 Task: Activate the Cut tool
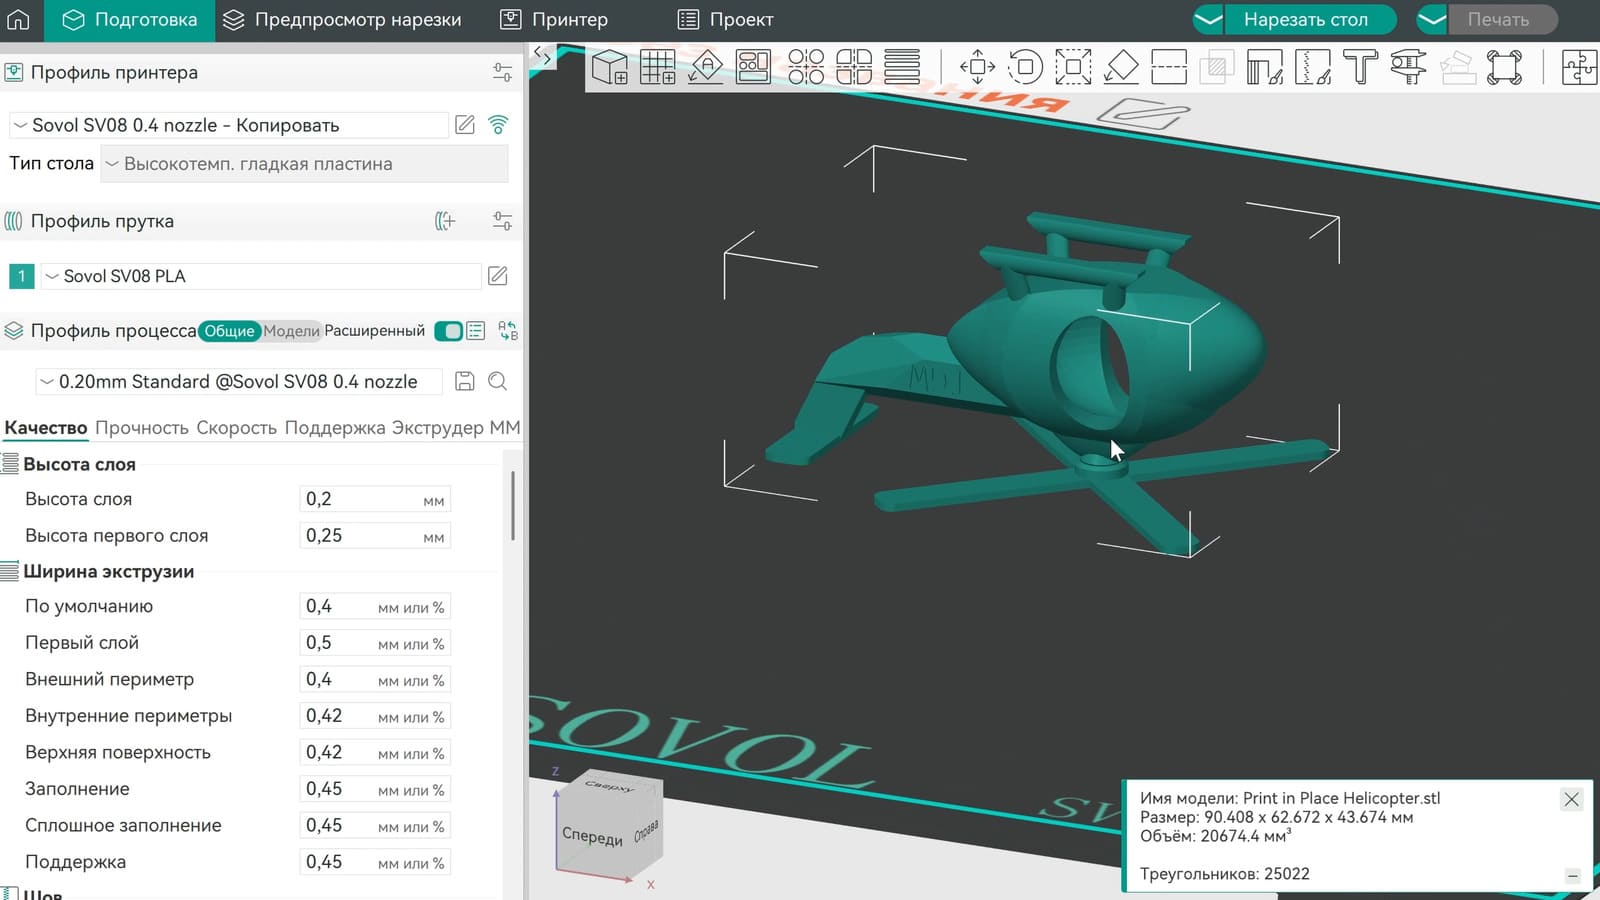click(1168, 67)
